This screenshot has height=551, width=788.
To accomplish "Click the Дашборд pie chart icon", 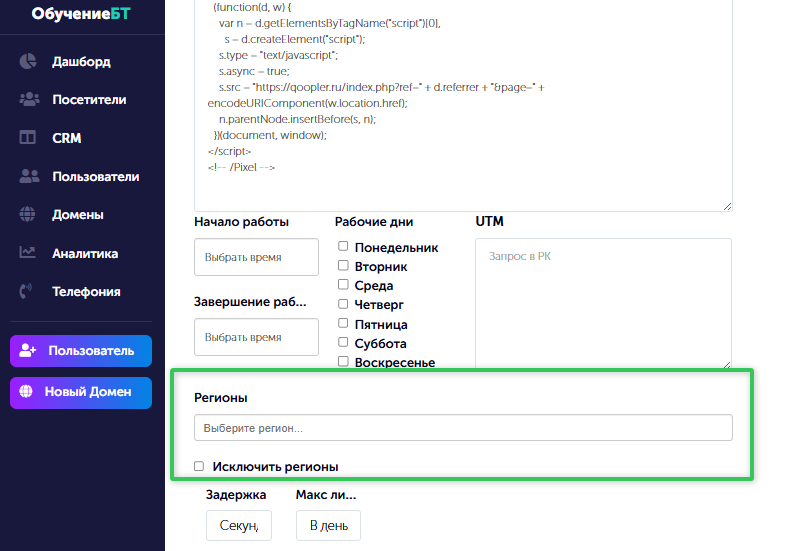I will click(28, 61).
